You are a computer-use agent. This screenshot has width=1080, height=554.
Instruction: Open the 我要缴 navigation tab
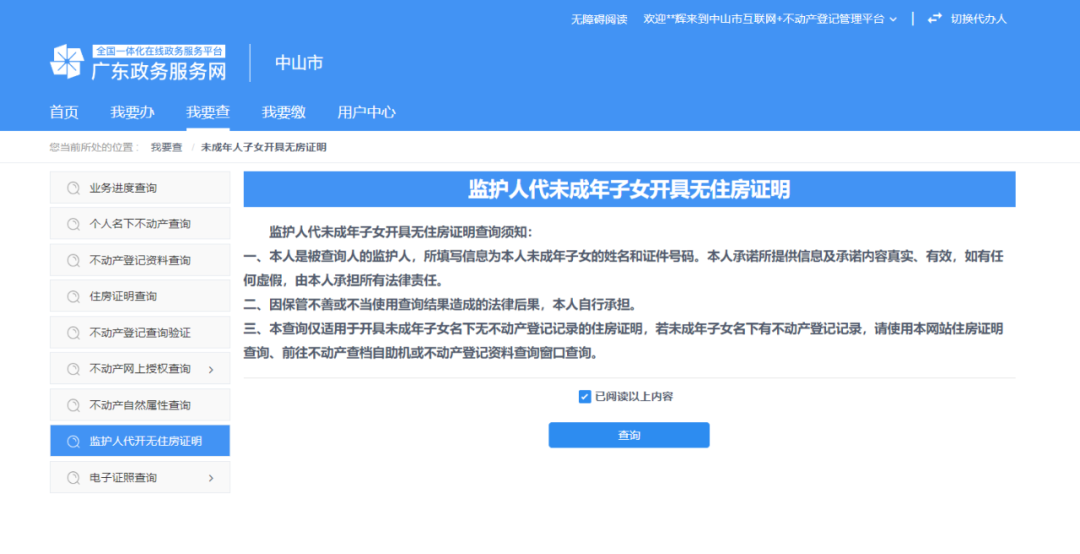[284, 112]
